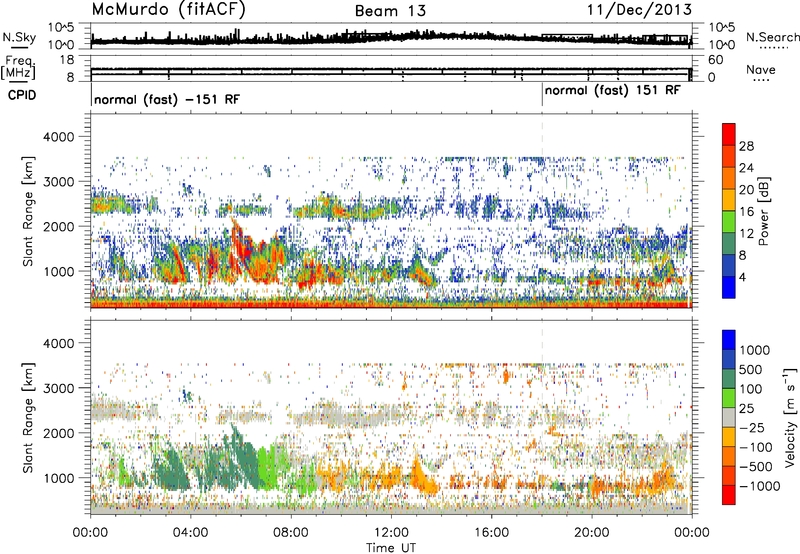This screenshot has width=800, height=554.
Task: Click the dark green velocity patch near 04:00
Action: (173, 467)
